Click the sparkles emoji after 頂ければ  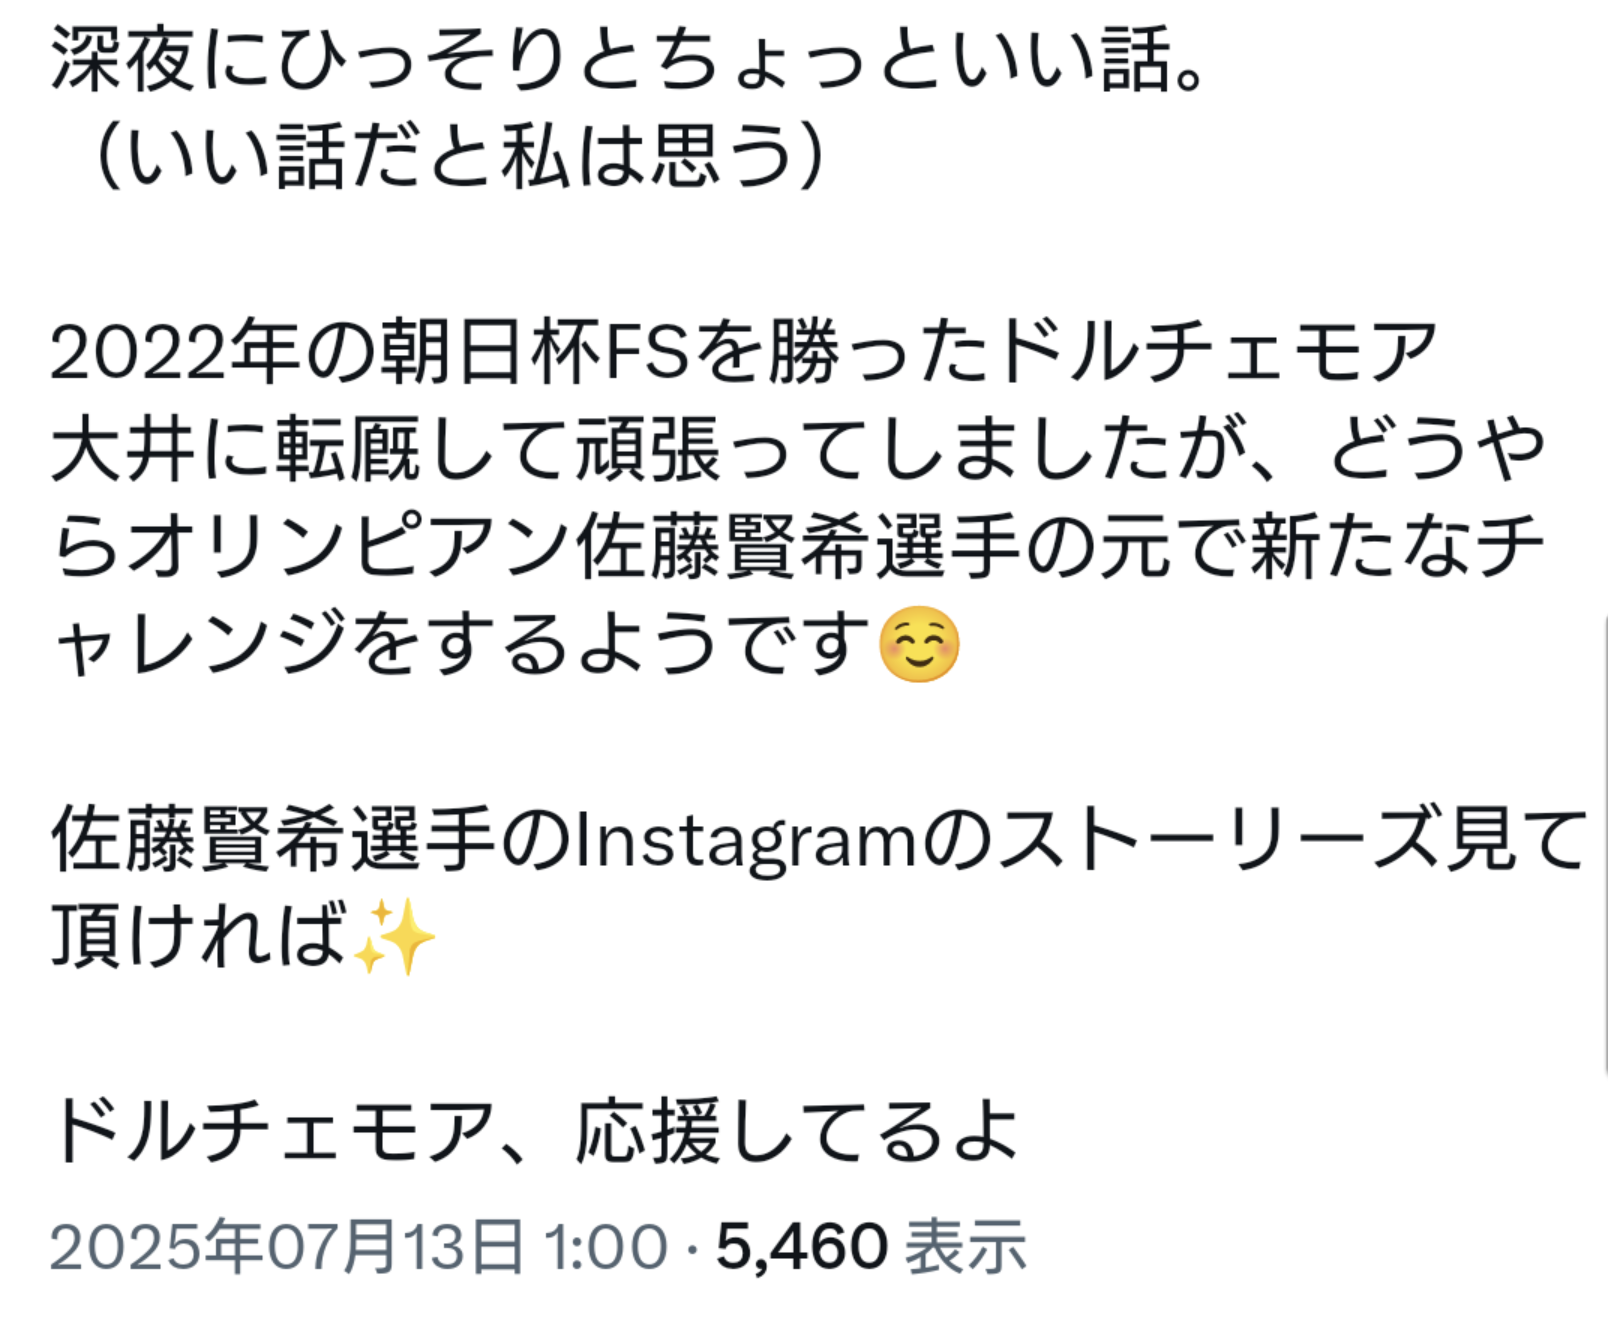(394, 936)
